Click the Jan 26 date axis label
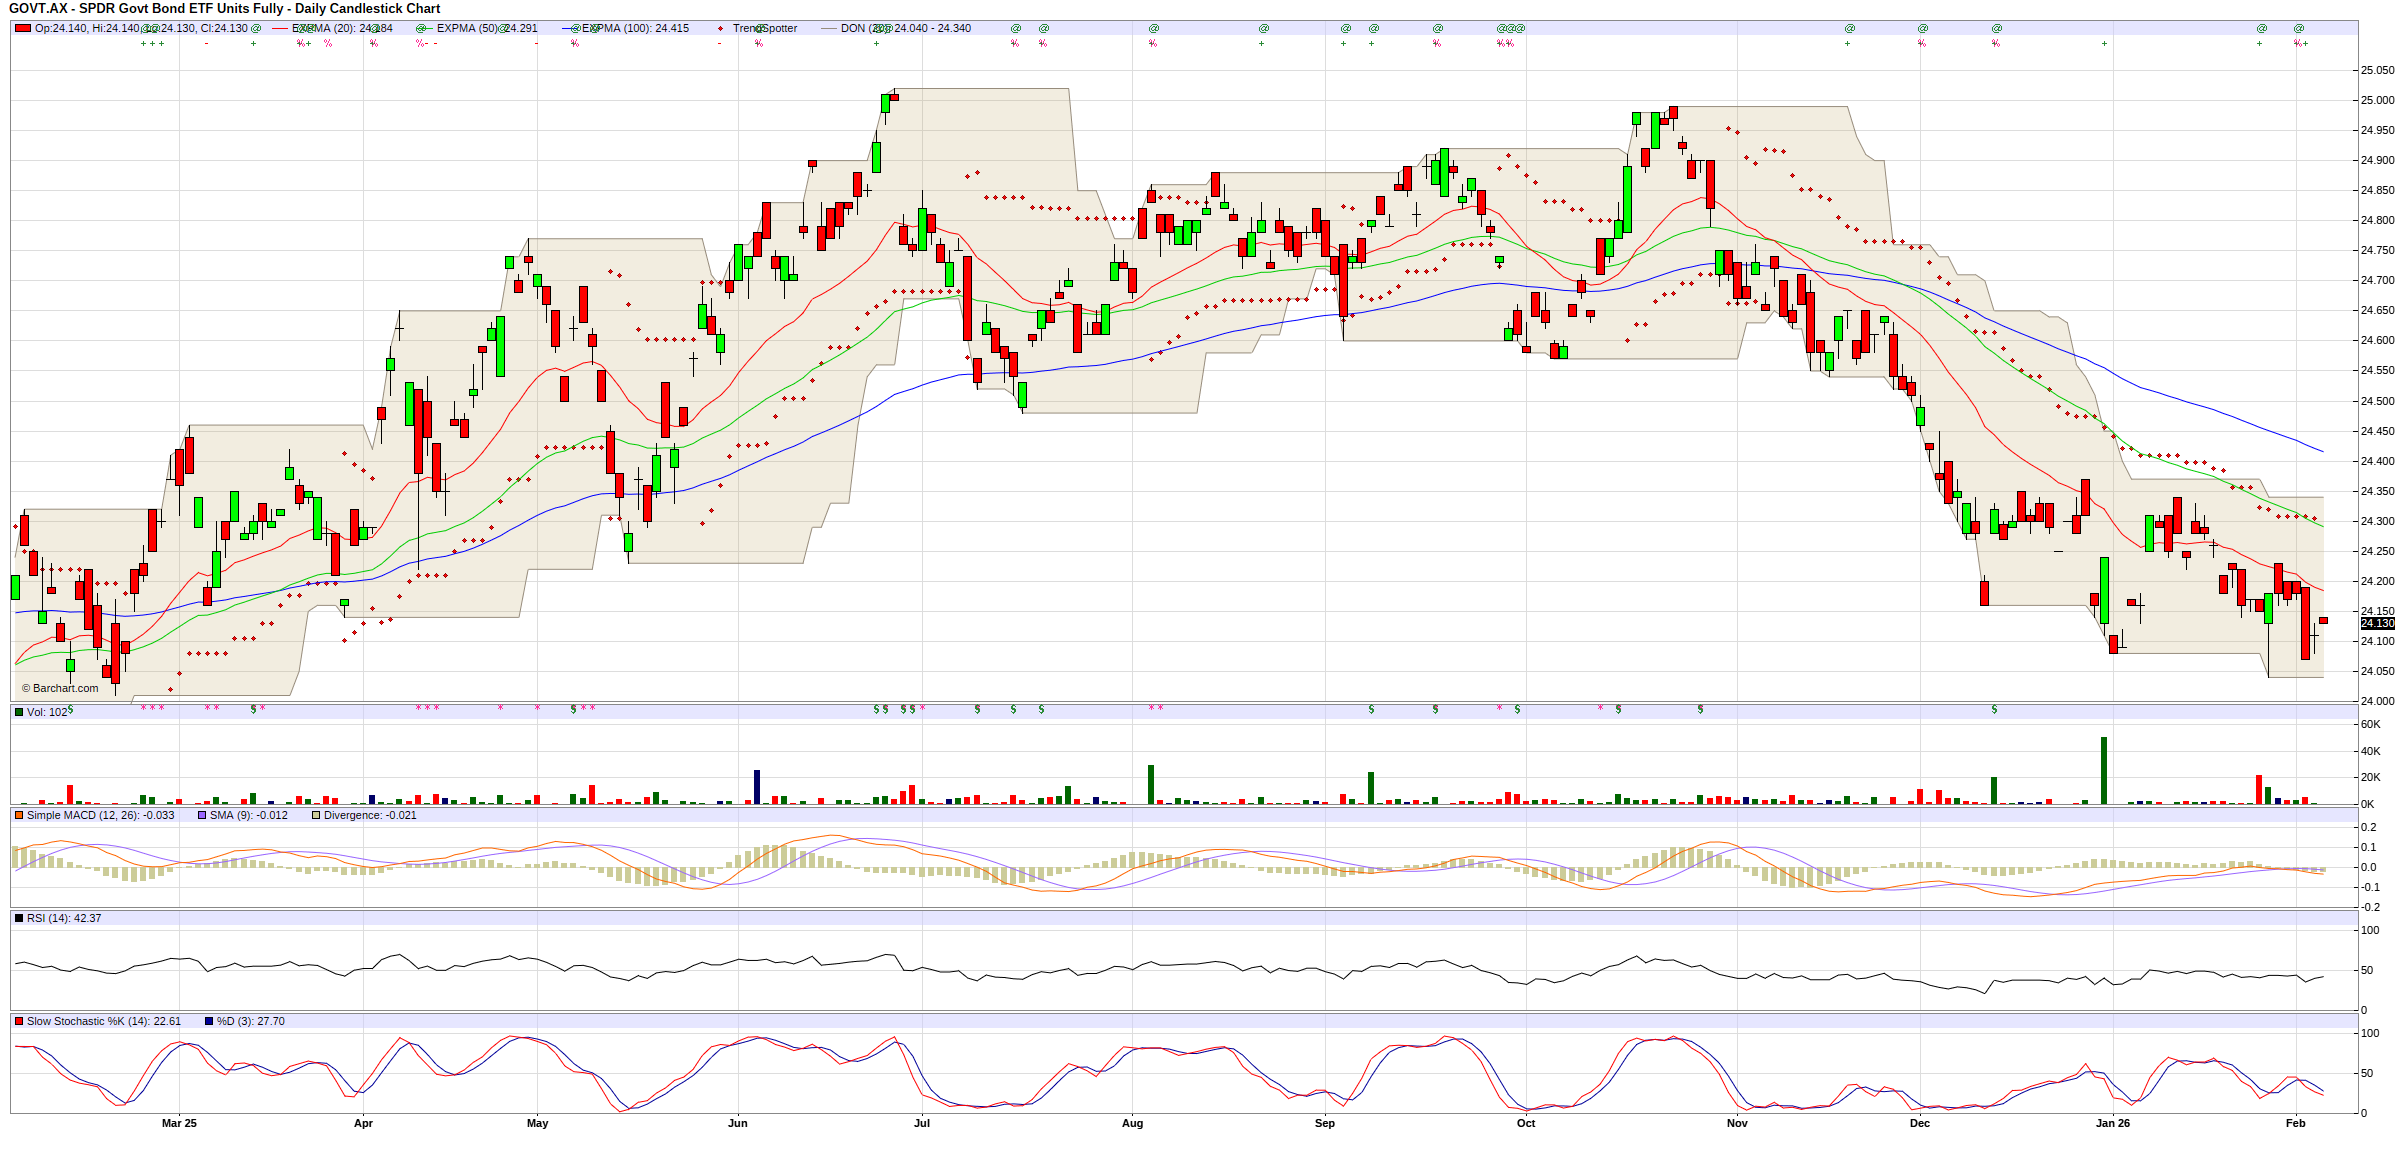Viewport: 2400px width, 1154px height. click(2113, 1123)
